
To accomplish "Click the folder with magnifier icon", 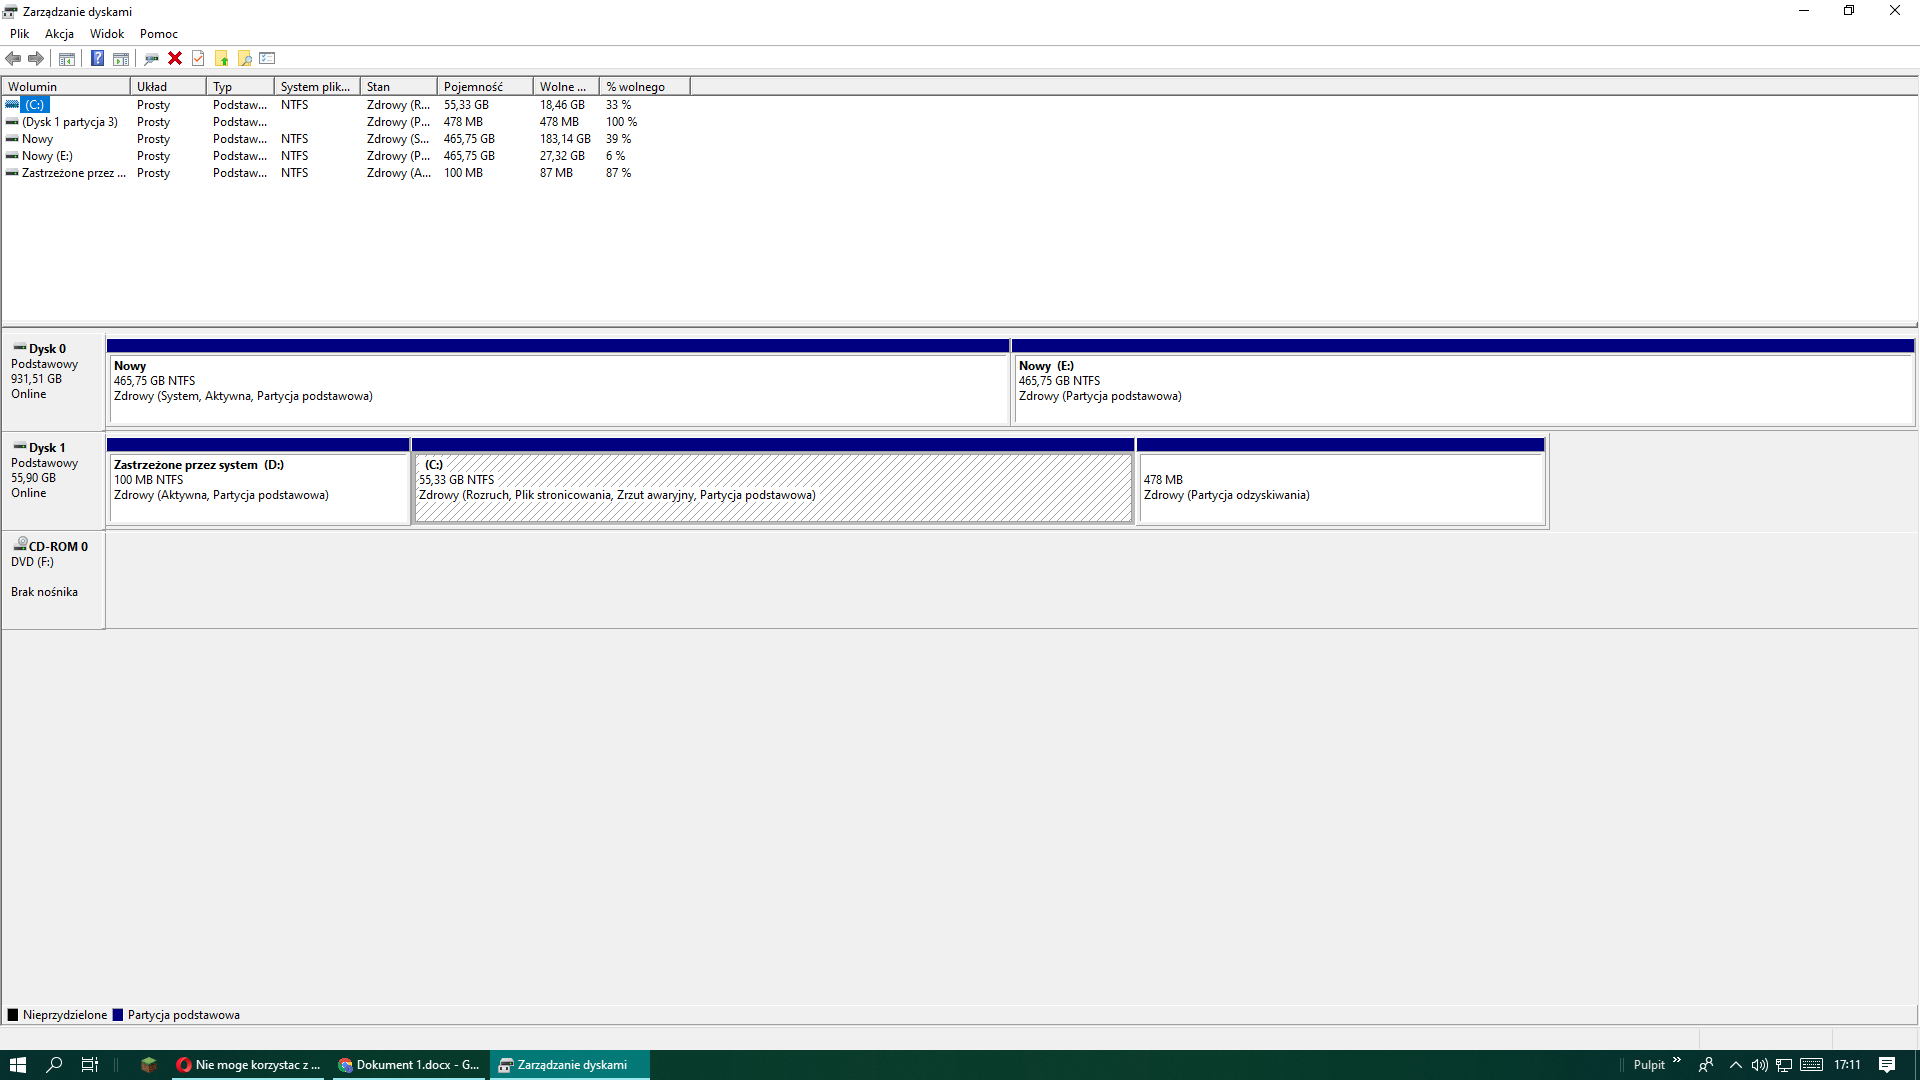I will 244,58.
